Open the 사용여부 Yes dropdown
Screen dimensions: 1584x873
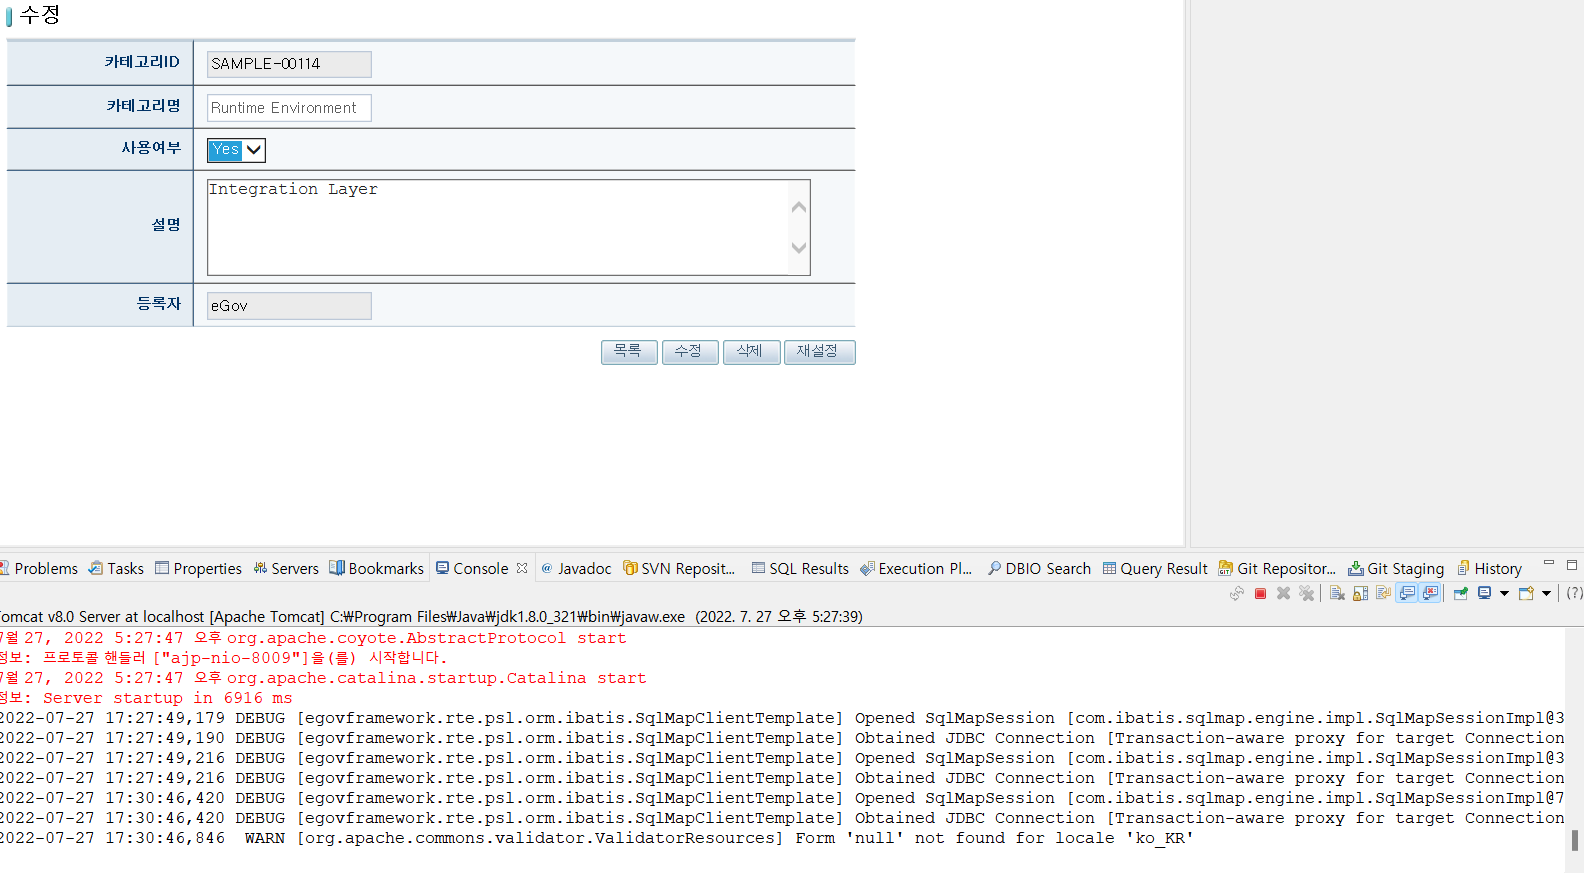tap(236, 150)
